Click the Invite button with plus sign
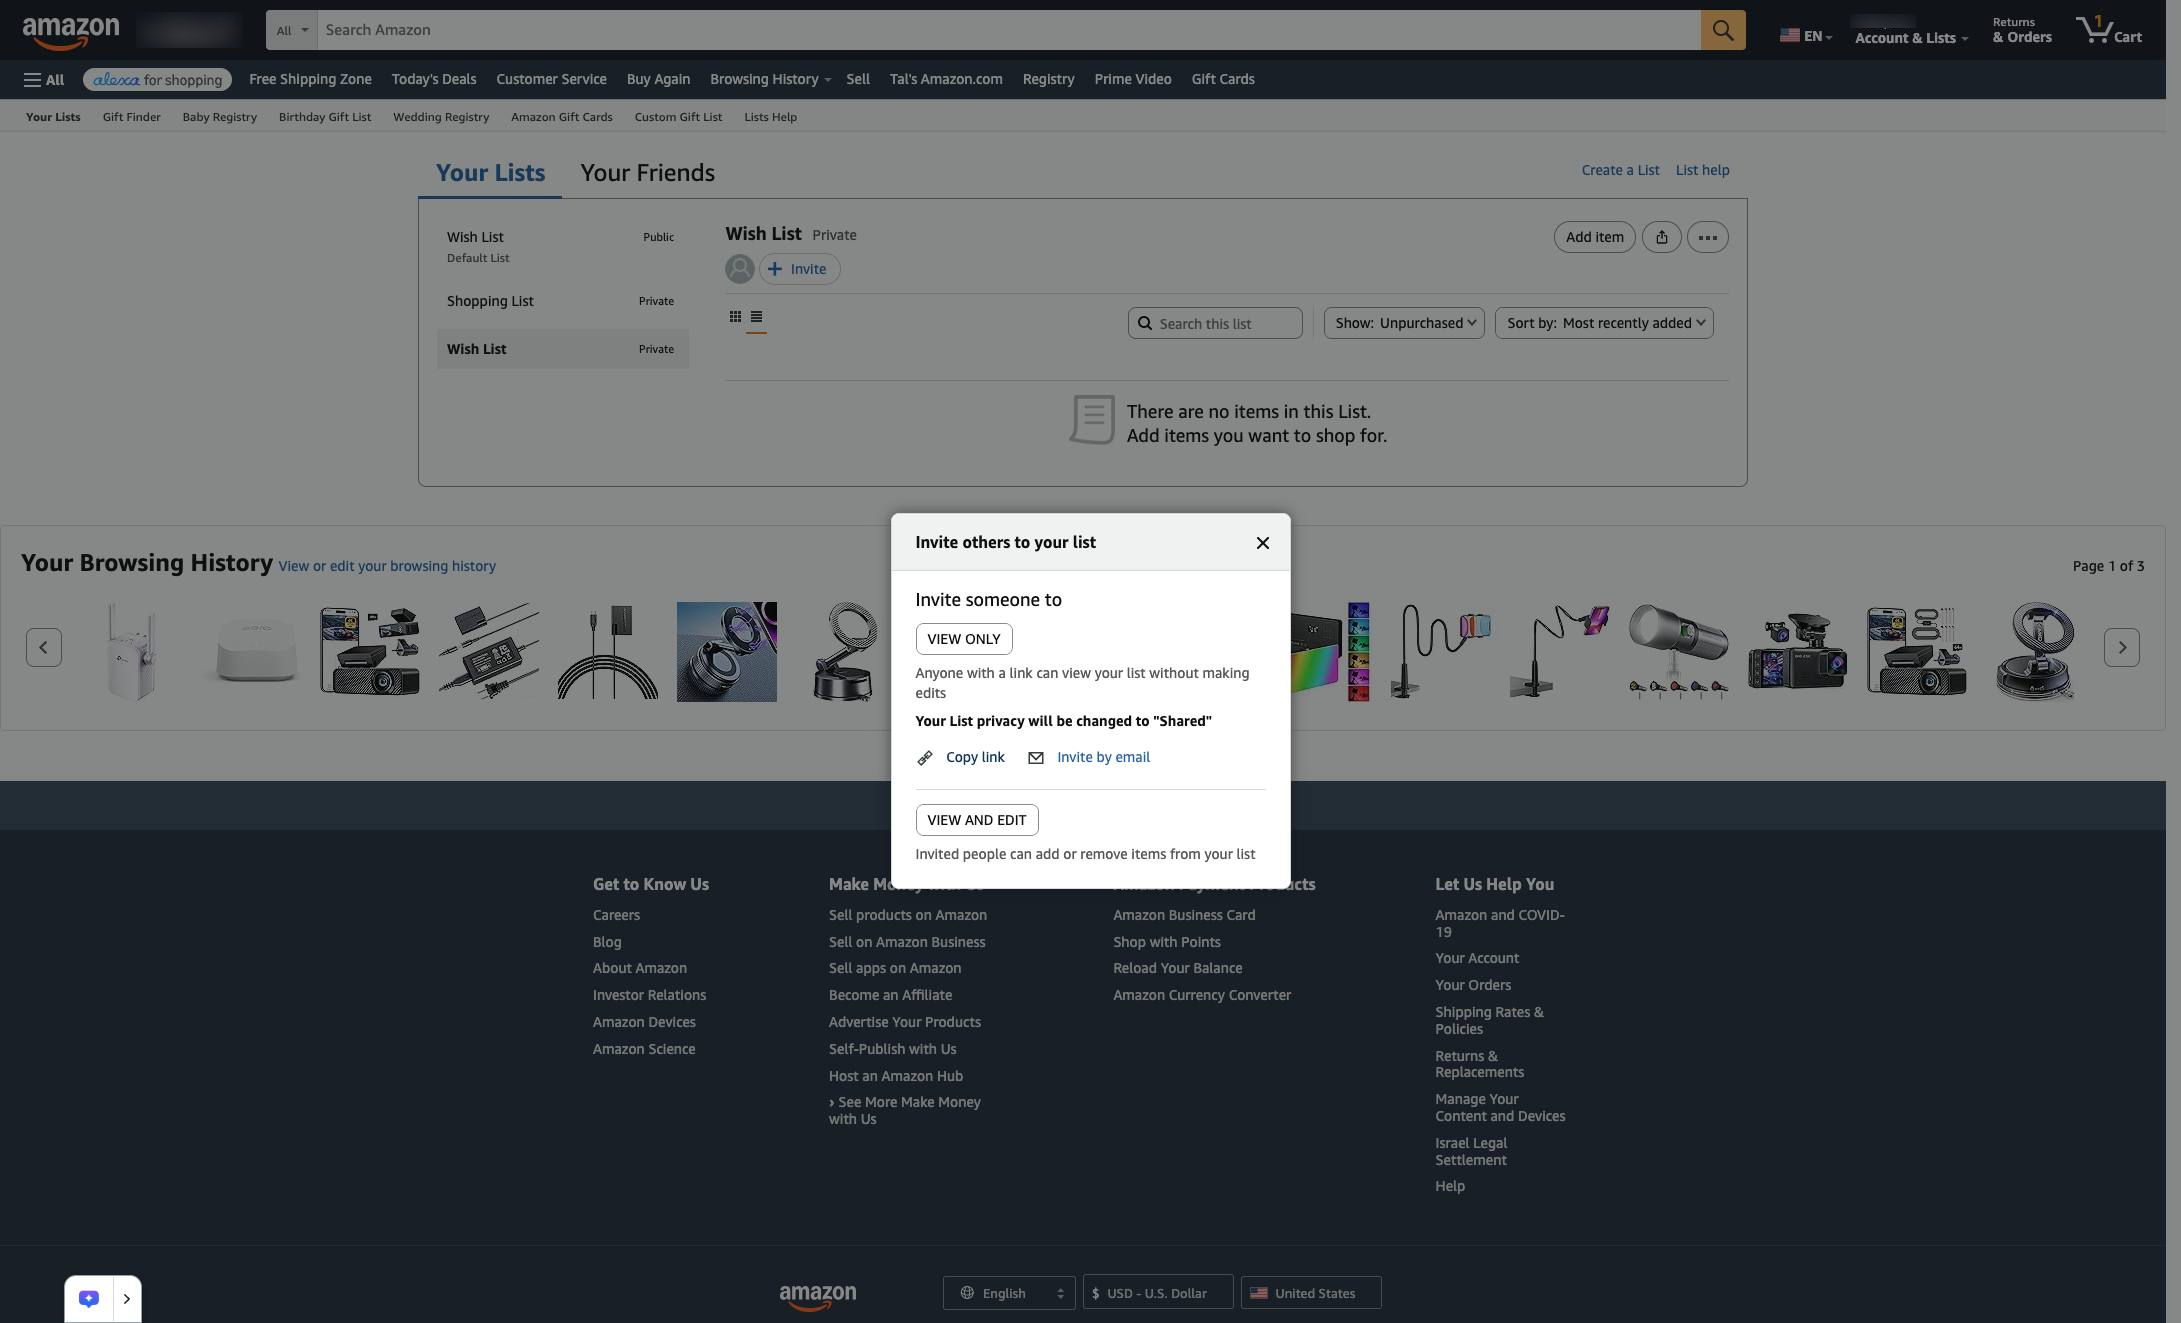2181x1323 pixels. [800, 269]
